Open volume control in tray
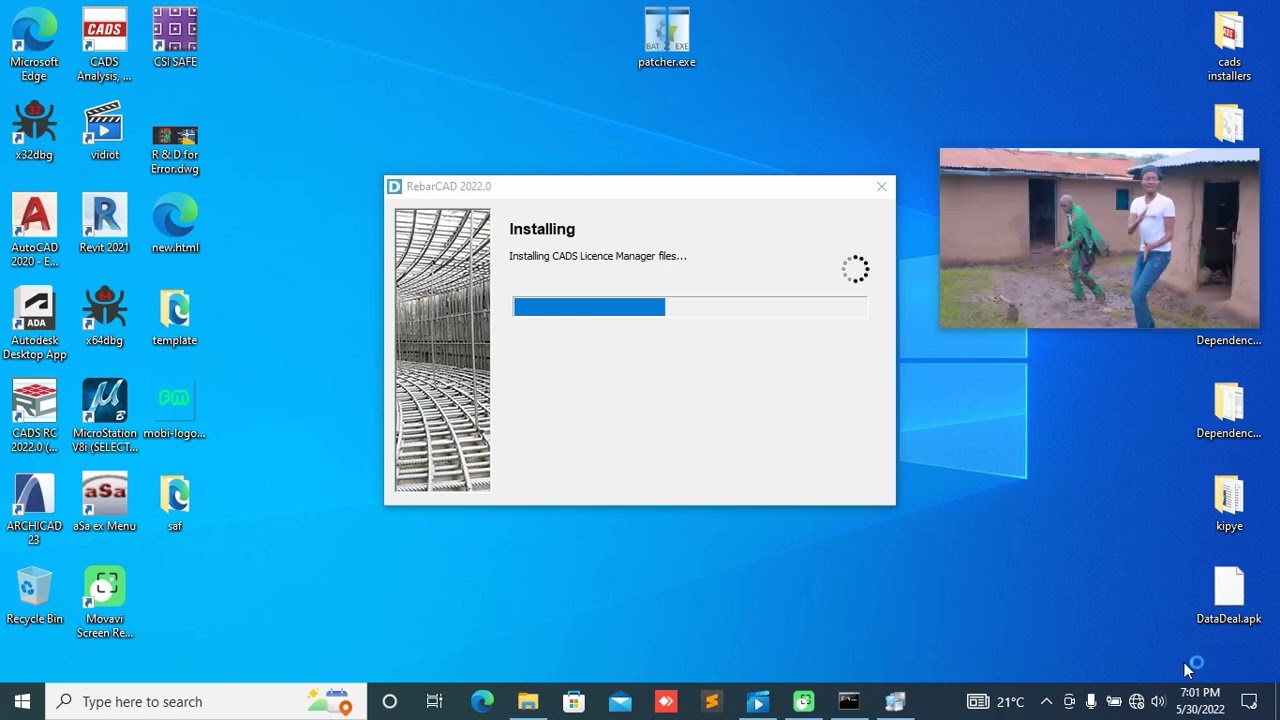The height and width of the screenshot is (720, 1280). (1158, 701)
